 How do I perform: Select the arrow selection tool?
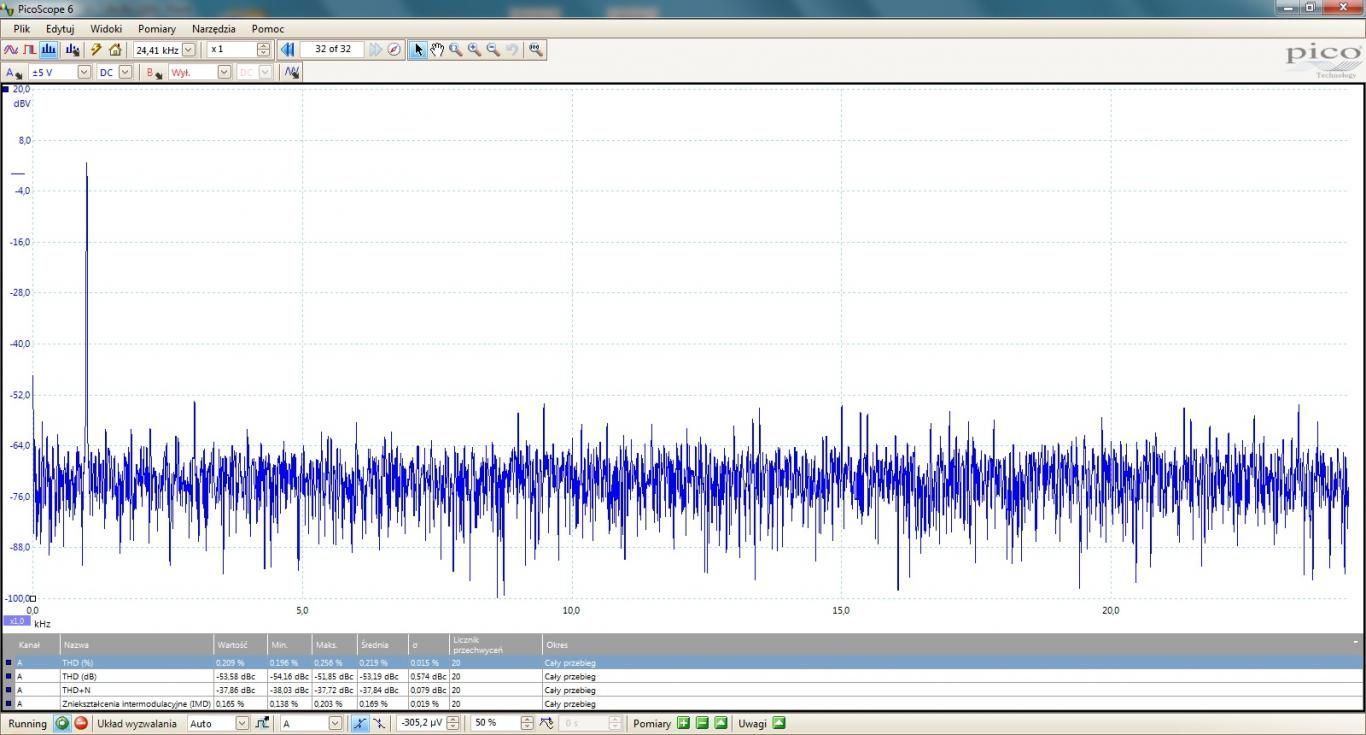(418, 49)
